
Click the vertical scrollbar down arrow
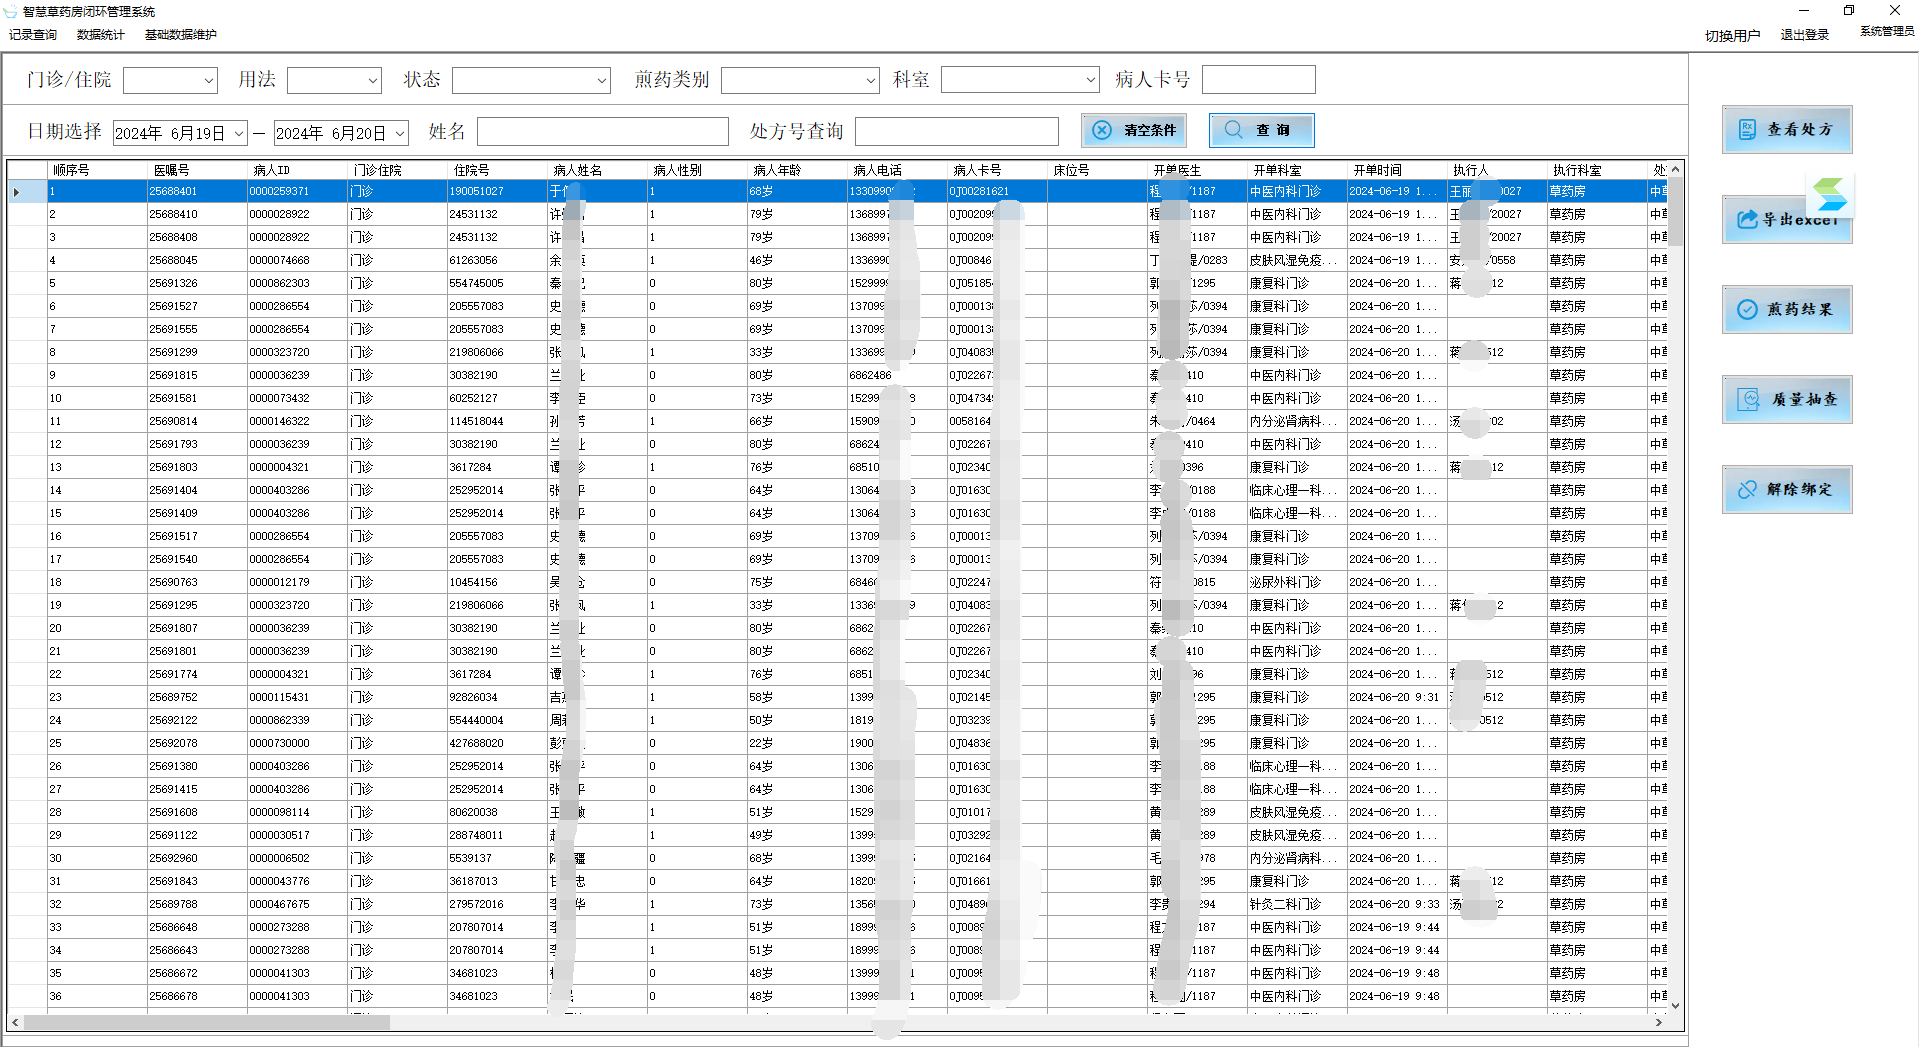point(1675,1005)
